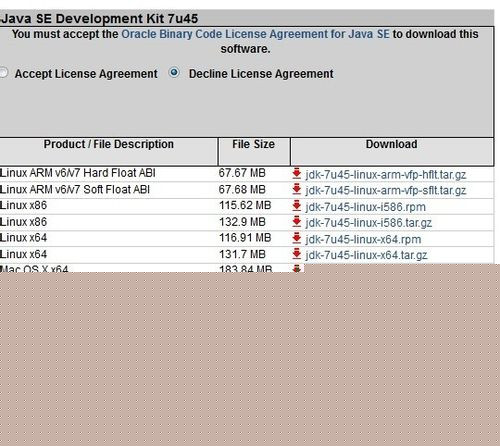This screenshot has height=446, width=500.
Task: Download jdk-7u45-linux-x64.rpm
Action: (x=363, y=239)
